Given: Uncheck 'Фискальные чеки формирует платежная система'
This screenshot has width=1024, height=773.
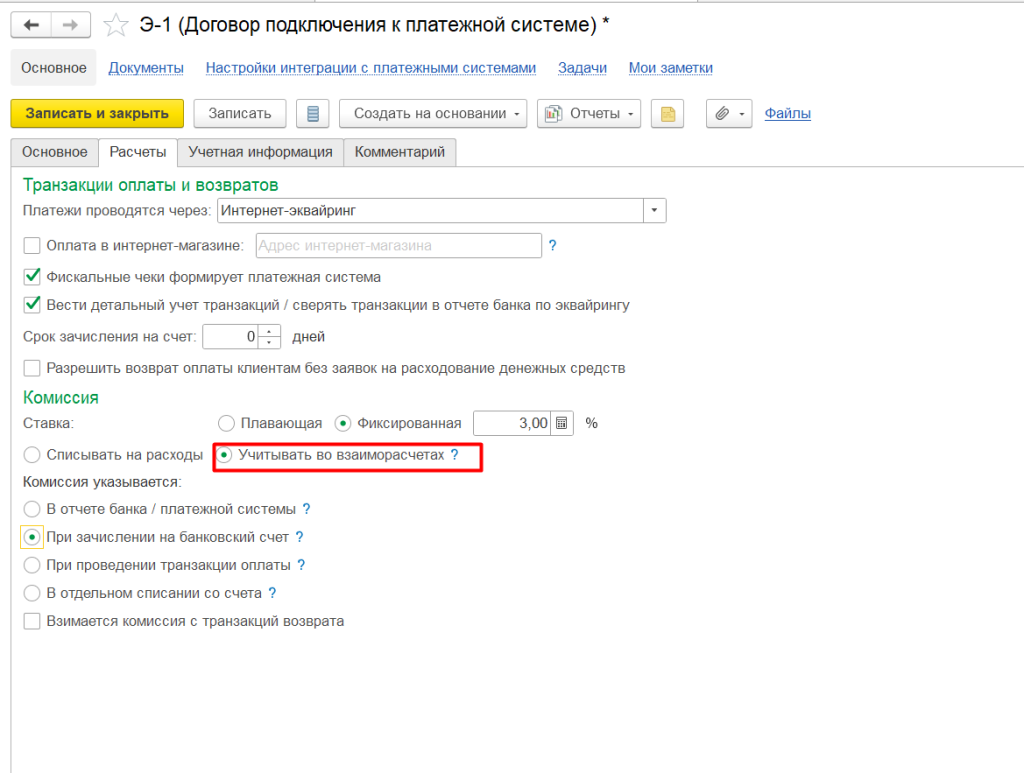Looking at the screenshot, I should point(32,277).
